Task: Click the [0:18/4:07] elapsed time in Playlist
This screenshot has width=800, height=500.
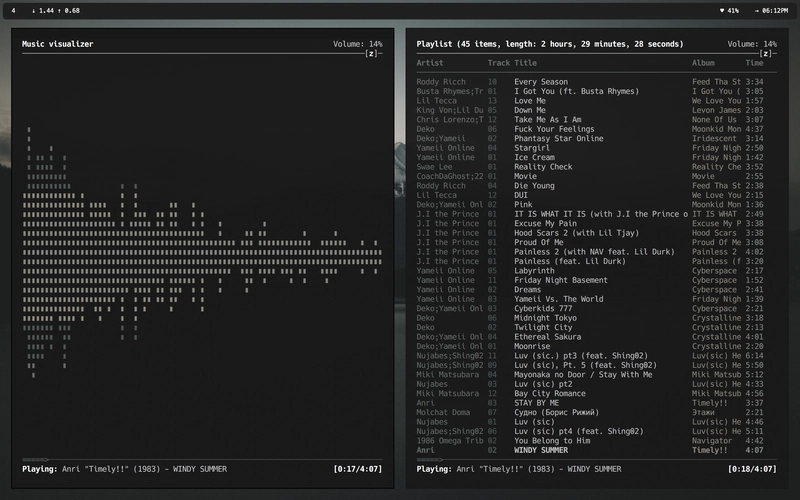Action: point(752,469)
